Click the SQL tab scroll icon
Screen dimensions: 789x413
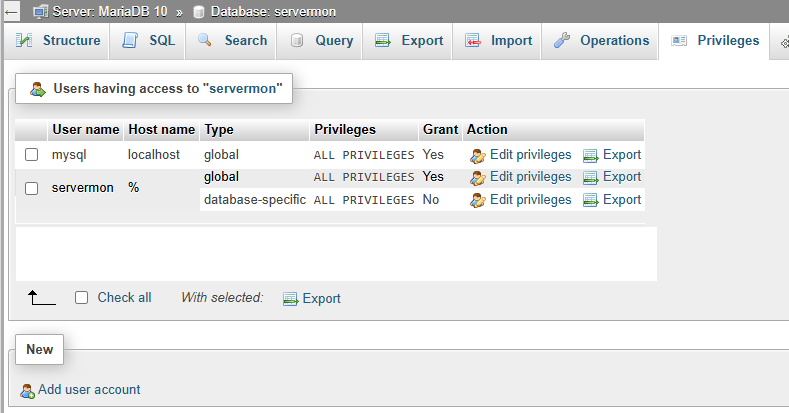130,40
